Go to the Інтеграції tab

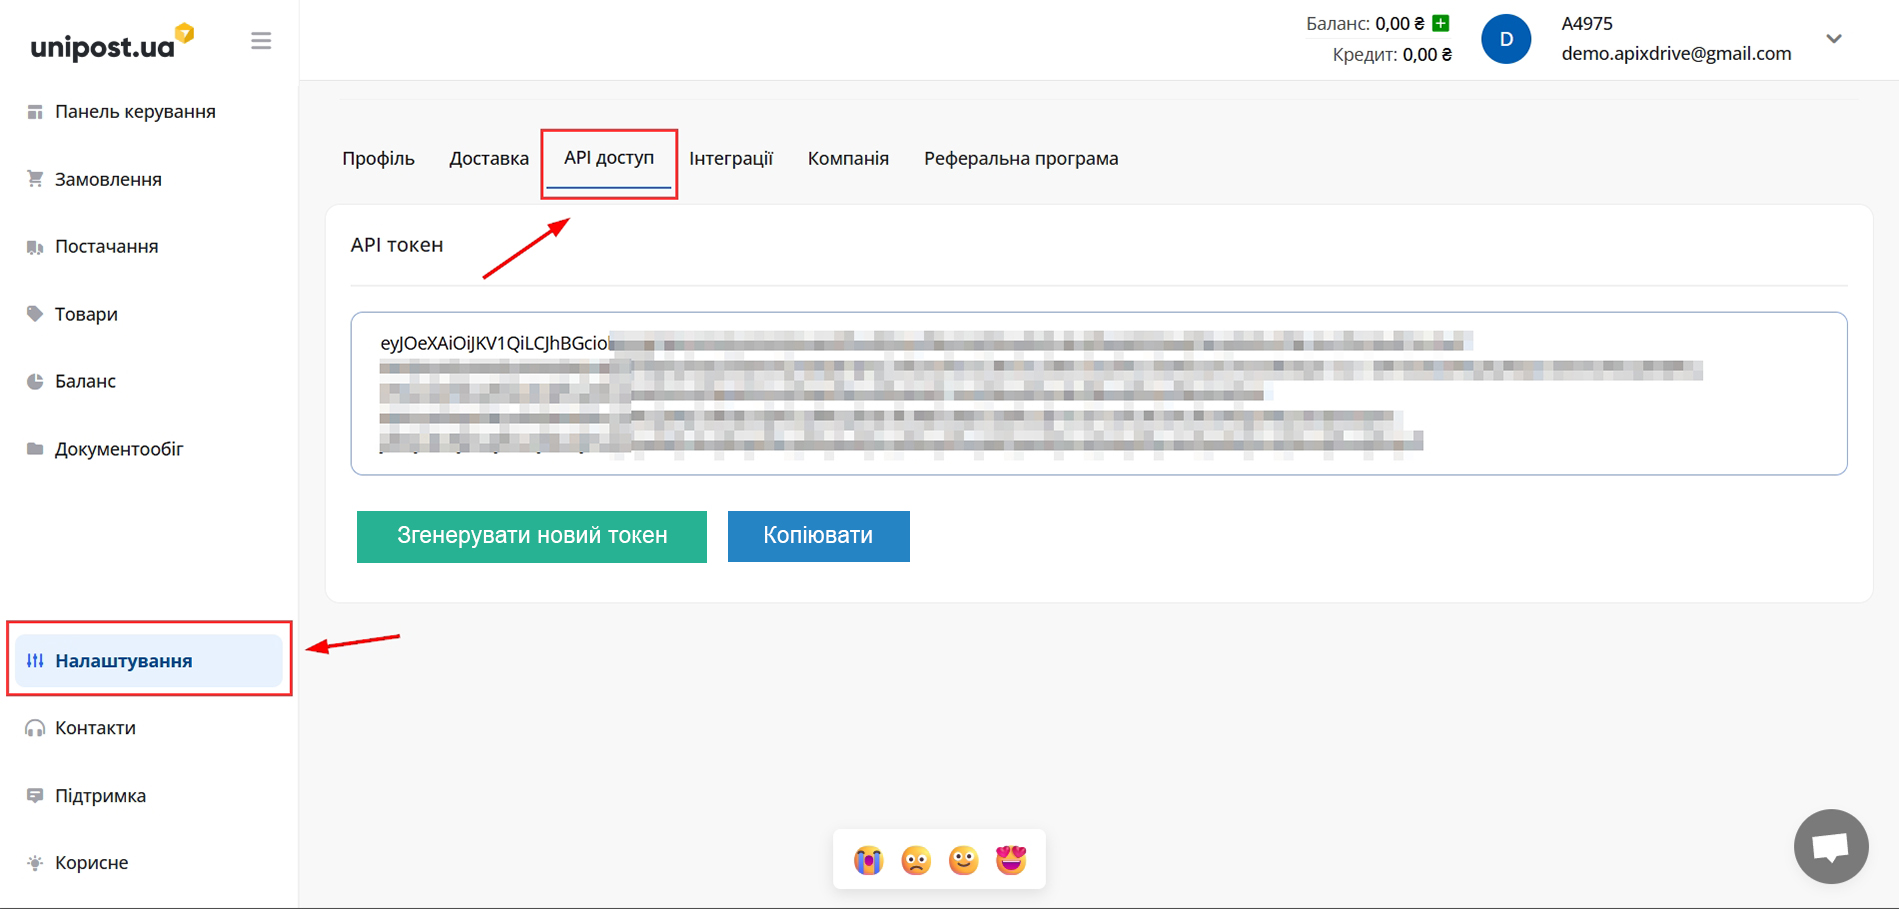731,159
